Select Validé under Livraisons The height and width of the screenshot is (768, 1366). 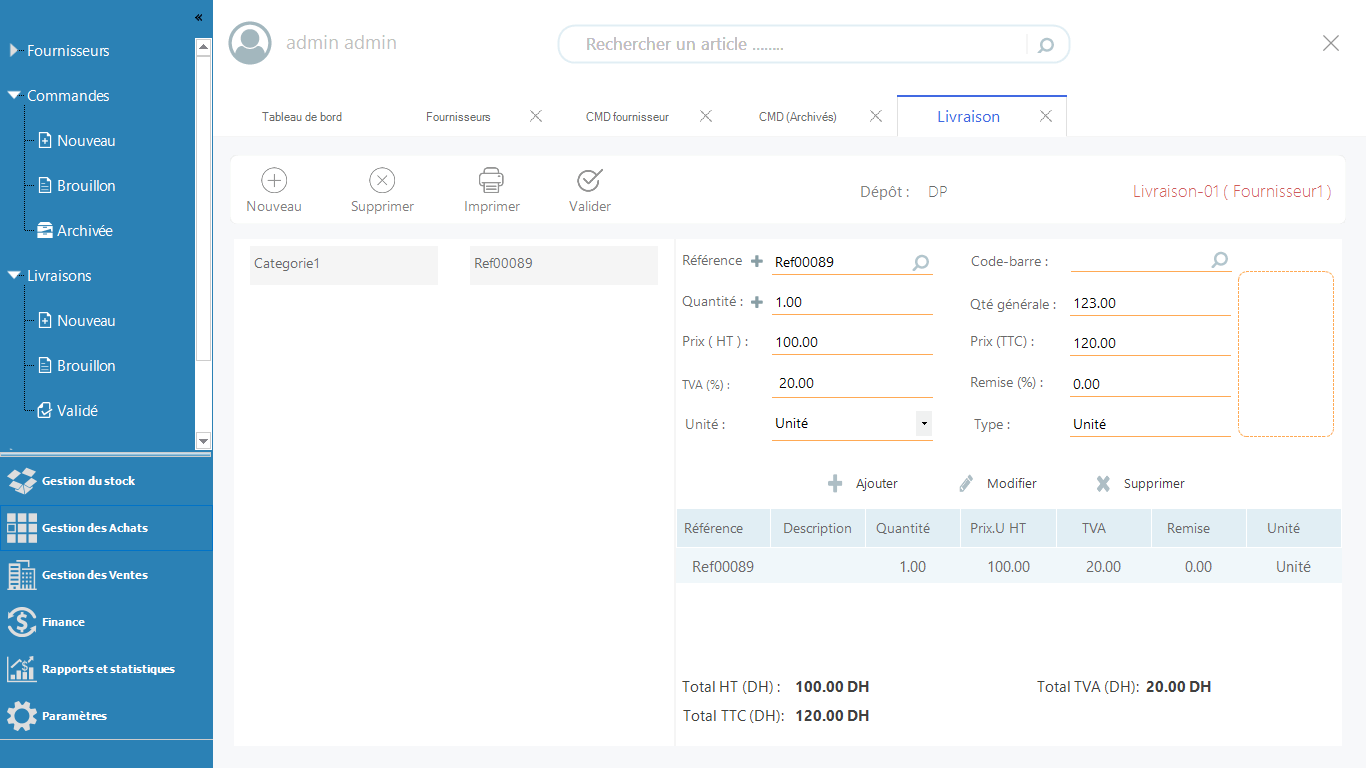[x=77, y=411]
